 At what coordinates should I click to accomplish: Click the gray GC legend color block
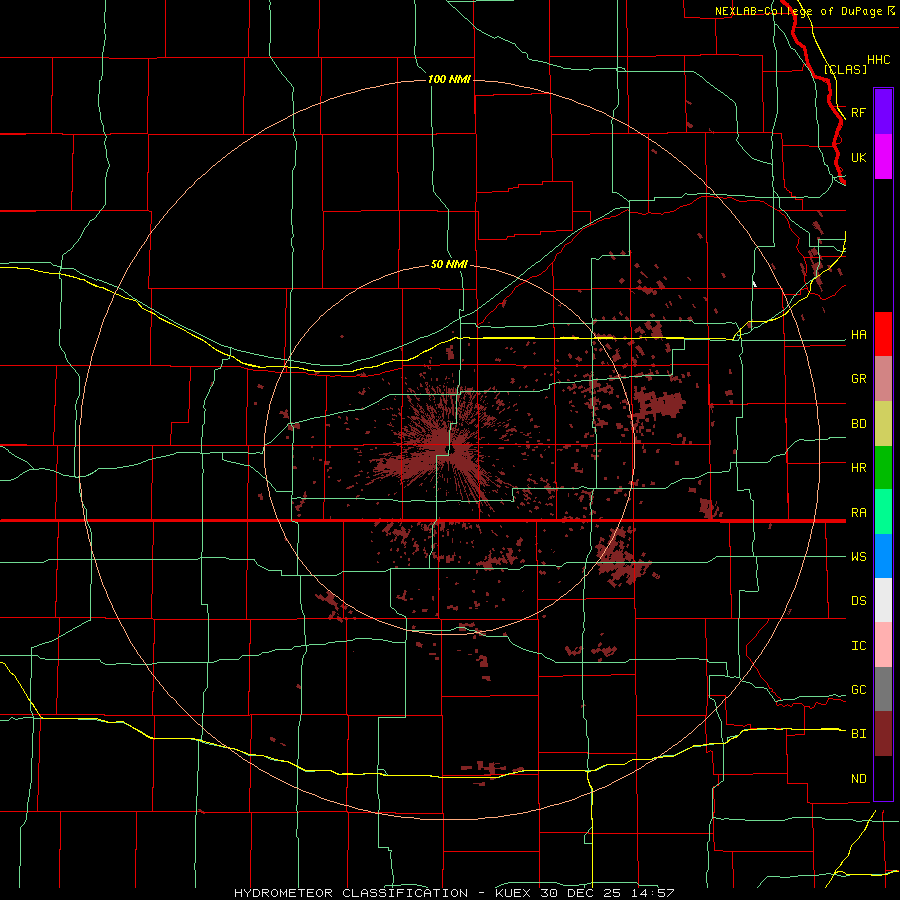point(883,689)
